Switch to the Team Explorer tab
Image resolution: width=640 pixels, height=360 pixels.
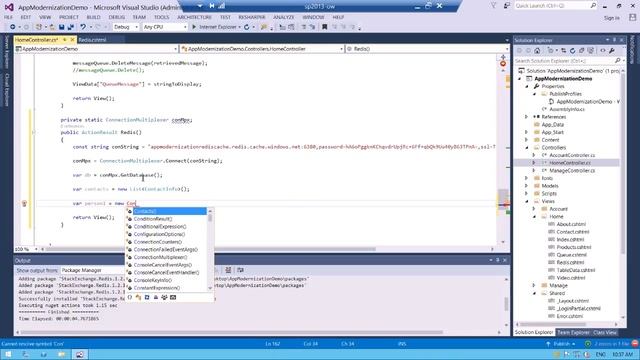pyautogui.click(x=573, y=332)
